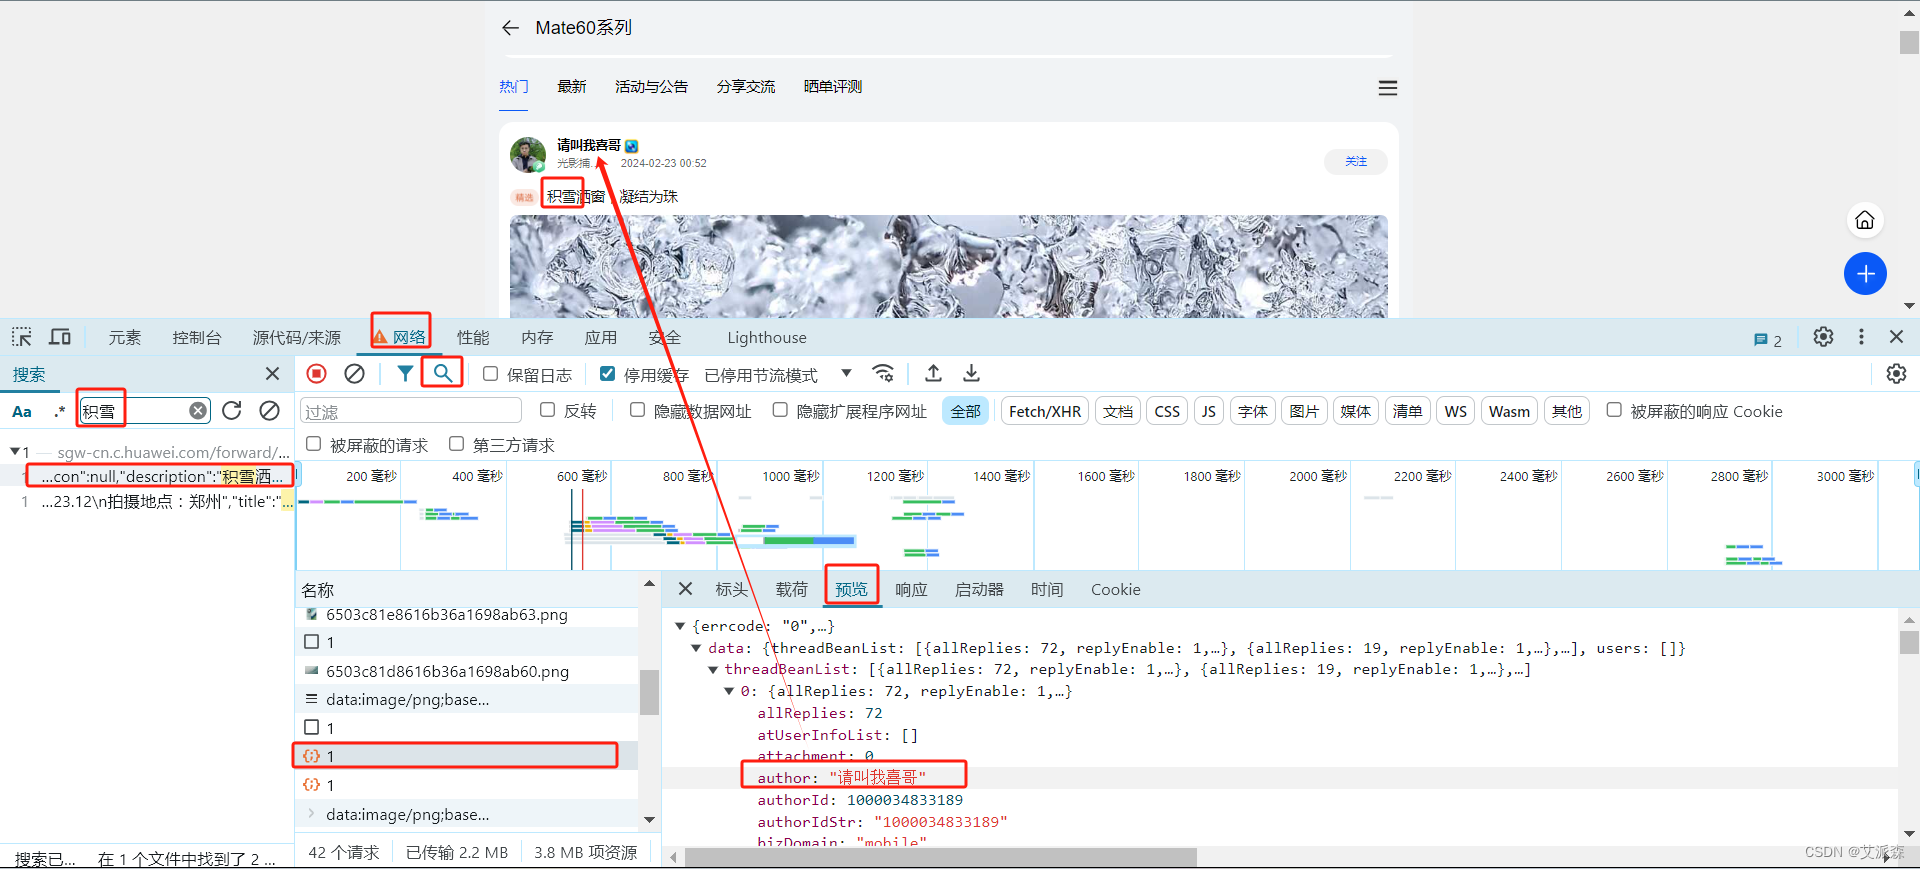Check the 被屏蔽的请求 checkbox

pos(313,443)
